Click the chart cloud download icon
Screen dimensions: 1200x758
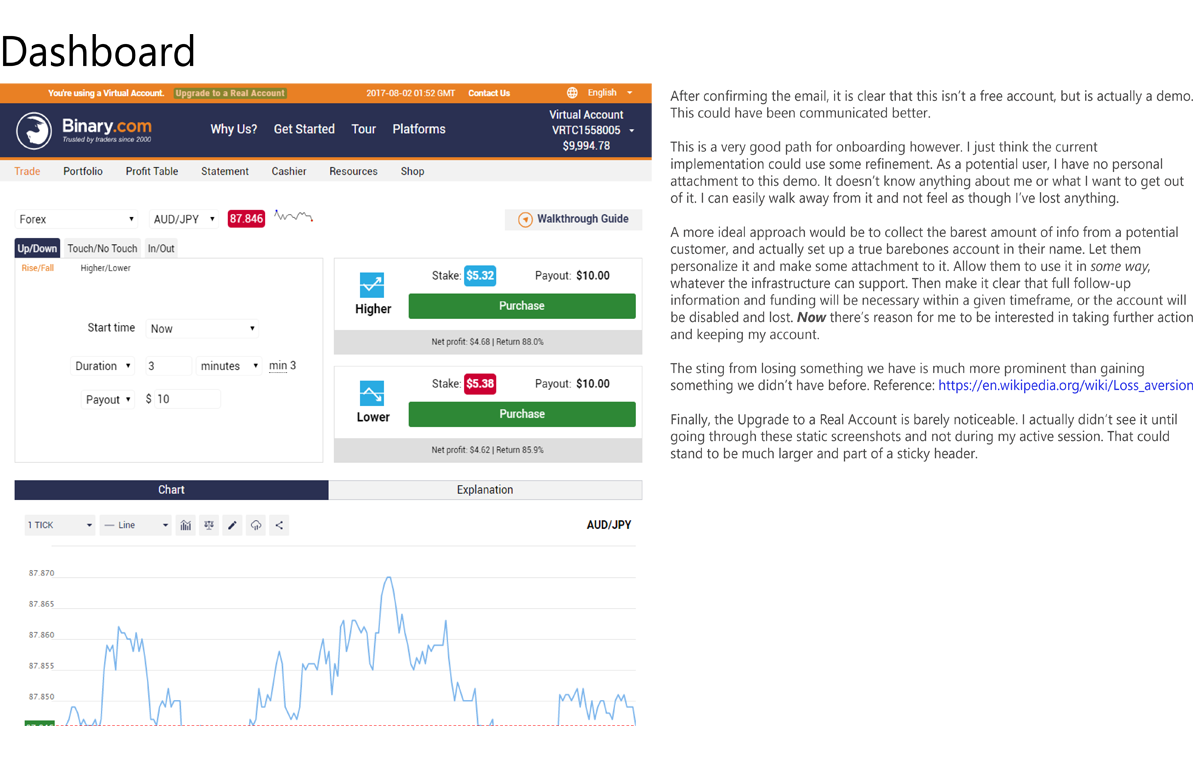[x=256, y=525]
